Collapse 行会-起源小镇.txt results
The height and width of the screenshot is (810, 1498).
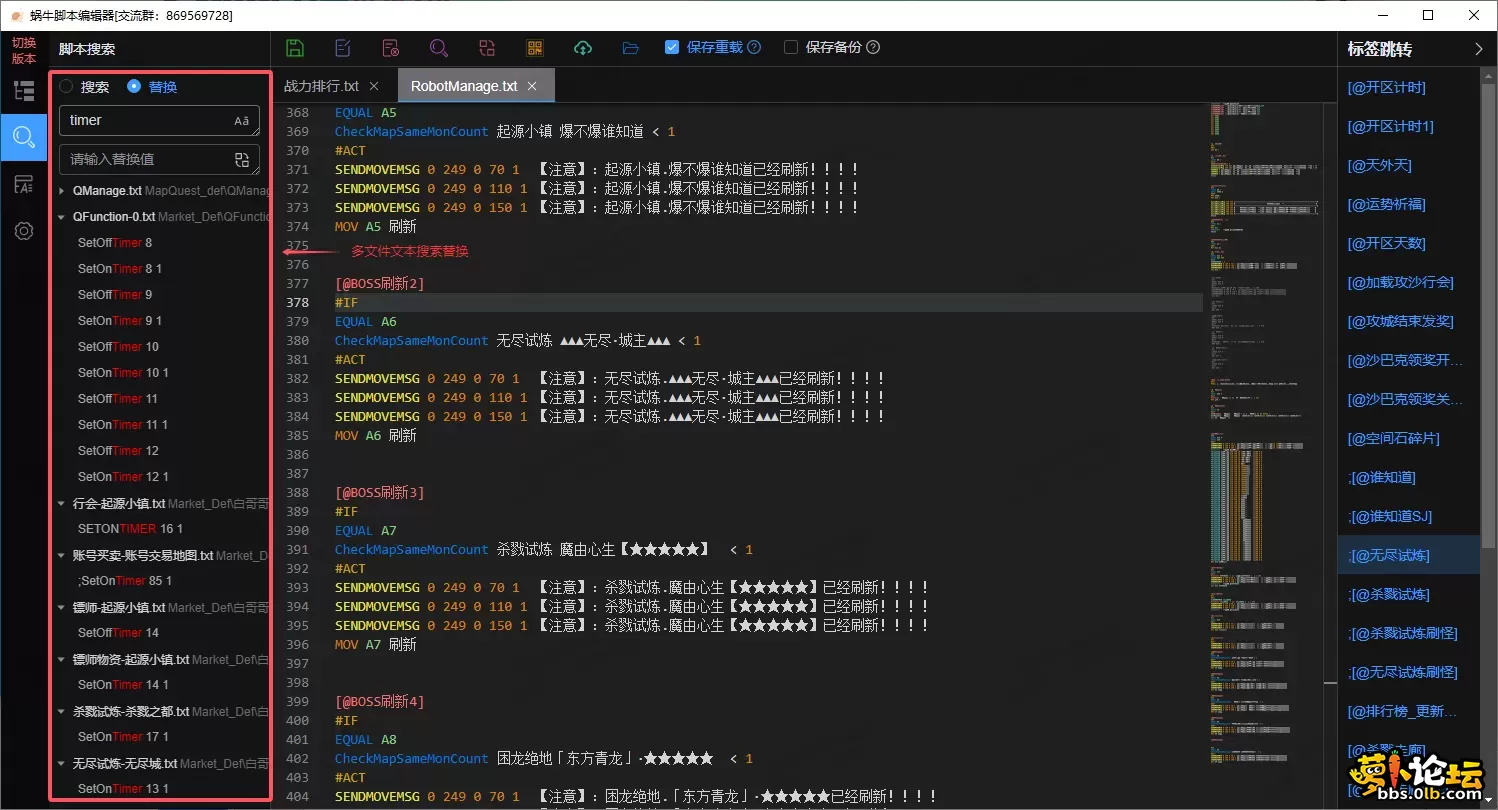(x=62, y=504)
